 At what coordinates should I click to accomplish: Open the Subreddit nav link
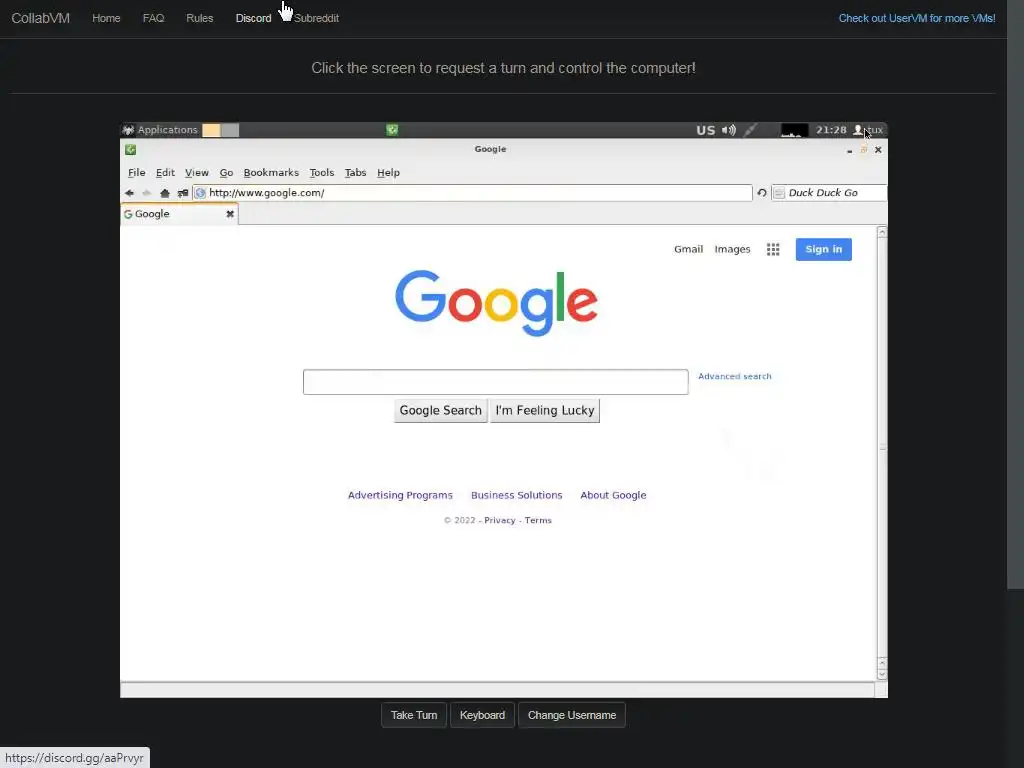pos(316,18)
